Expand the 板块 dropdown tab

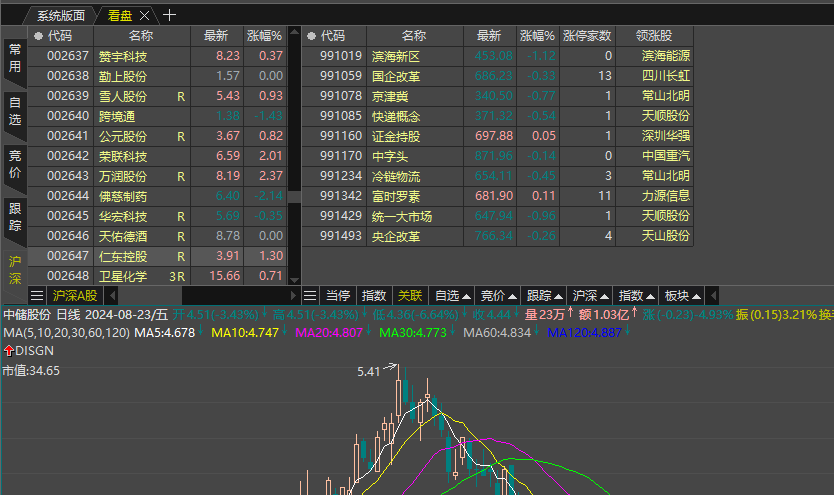[x=682, y=296]
